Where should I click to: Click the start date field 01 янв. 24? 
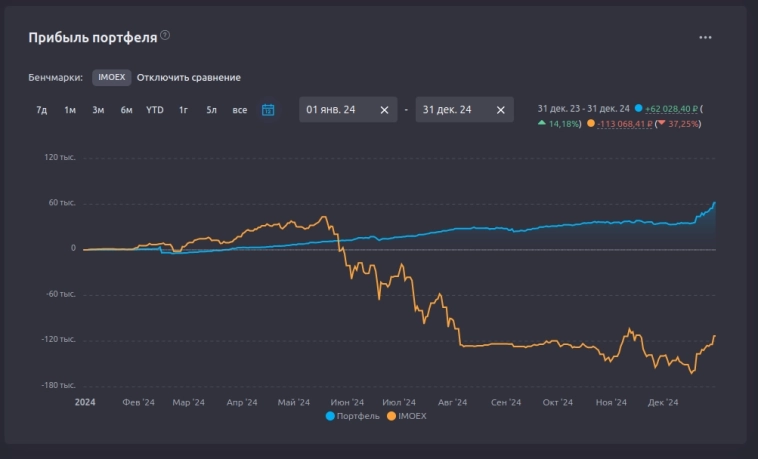pos(335,110)
